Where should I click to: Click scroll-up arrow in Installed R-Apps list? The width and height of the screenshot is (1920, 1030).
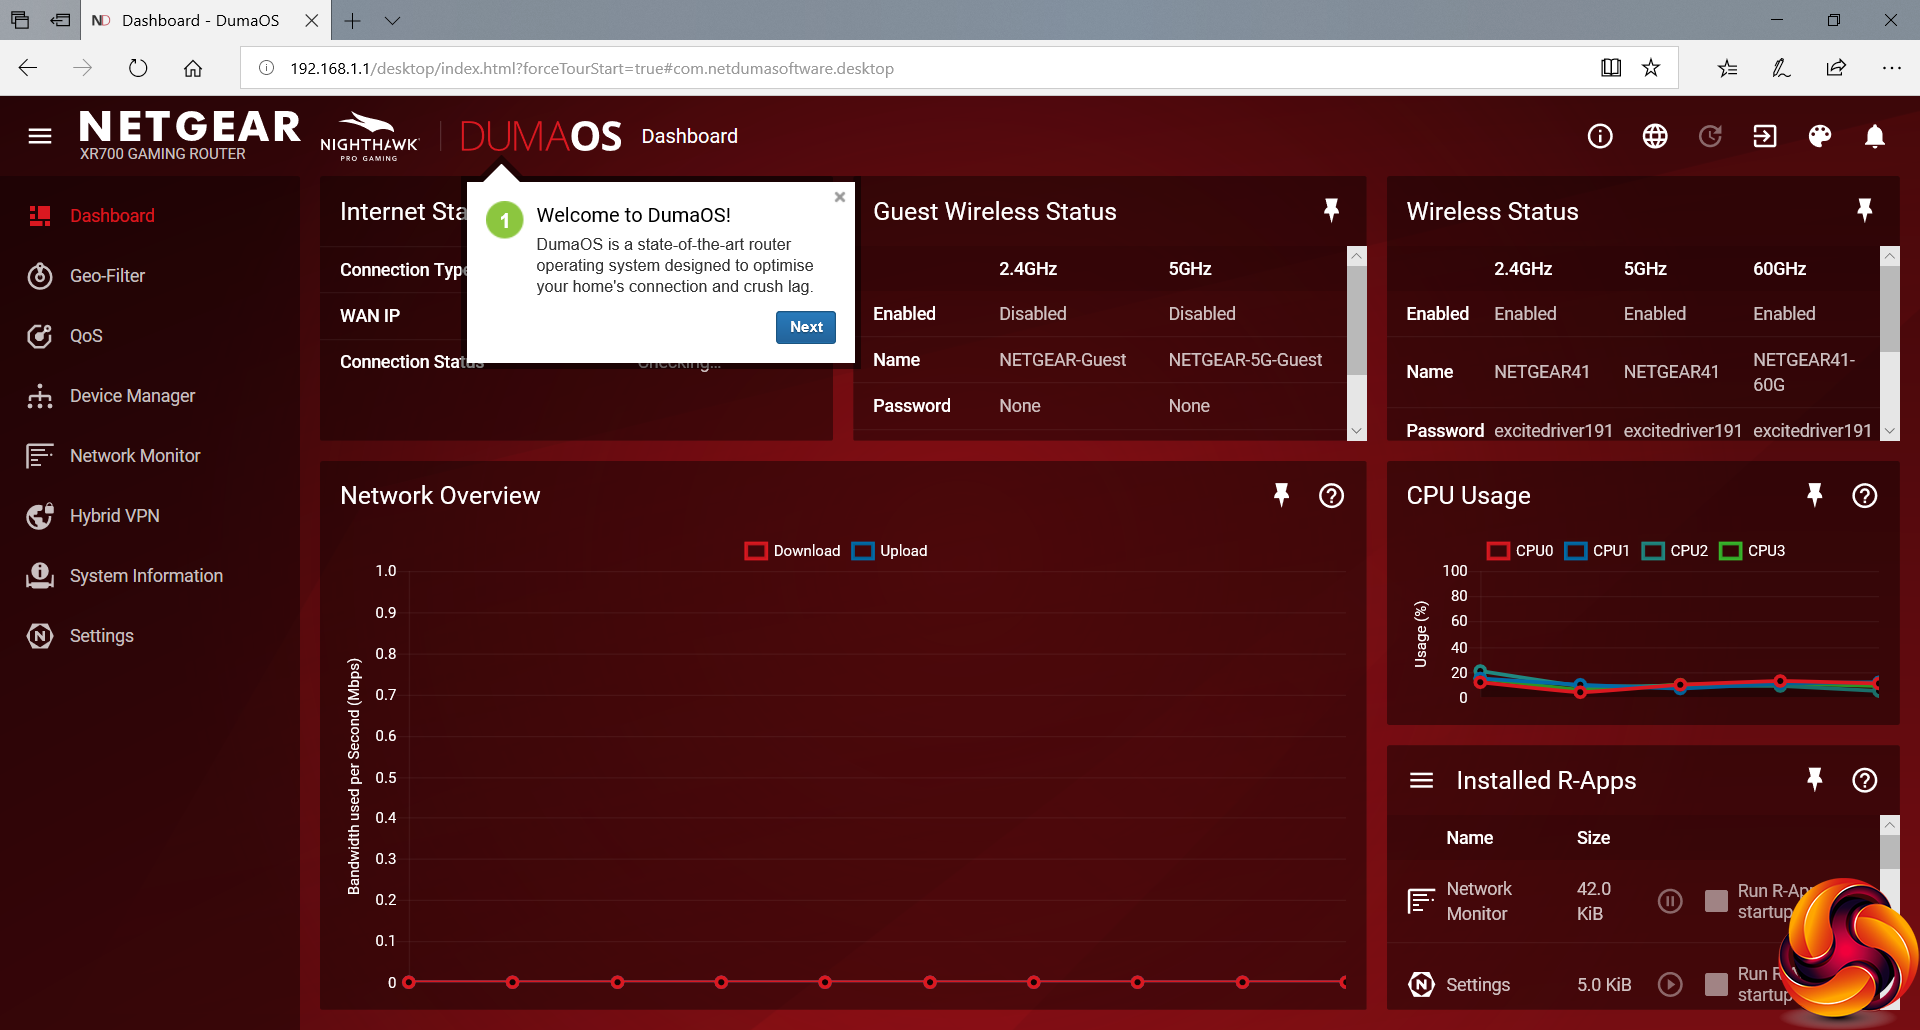[1889, 826]
